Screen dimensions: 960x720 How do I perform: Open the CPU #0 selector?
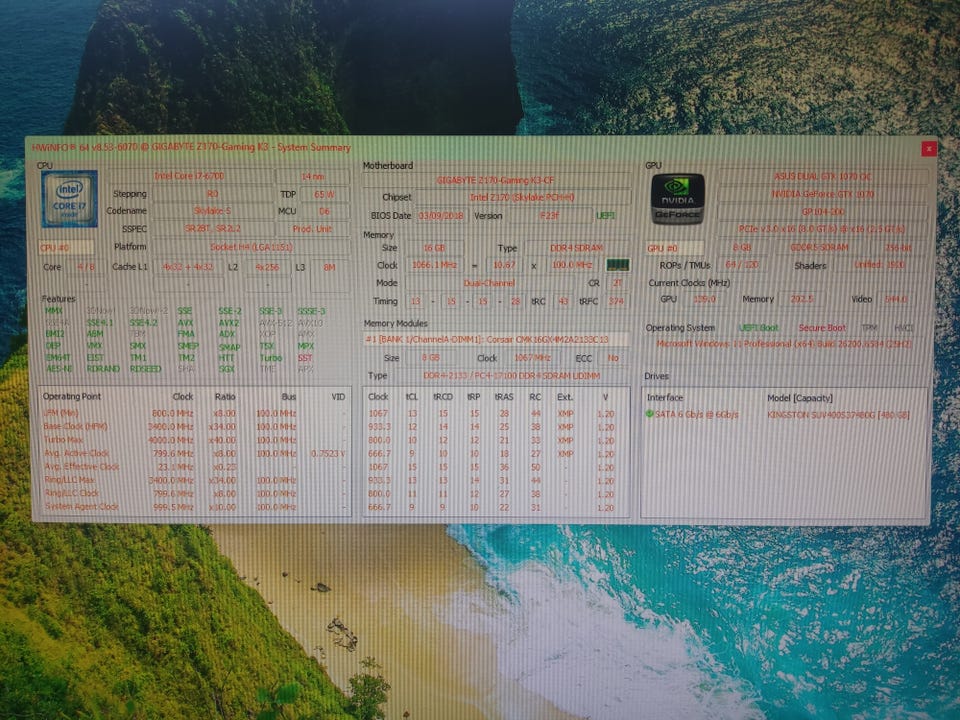(66, 247)
